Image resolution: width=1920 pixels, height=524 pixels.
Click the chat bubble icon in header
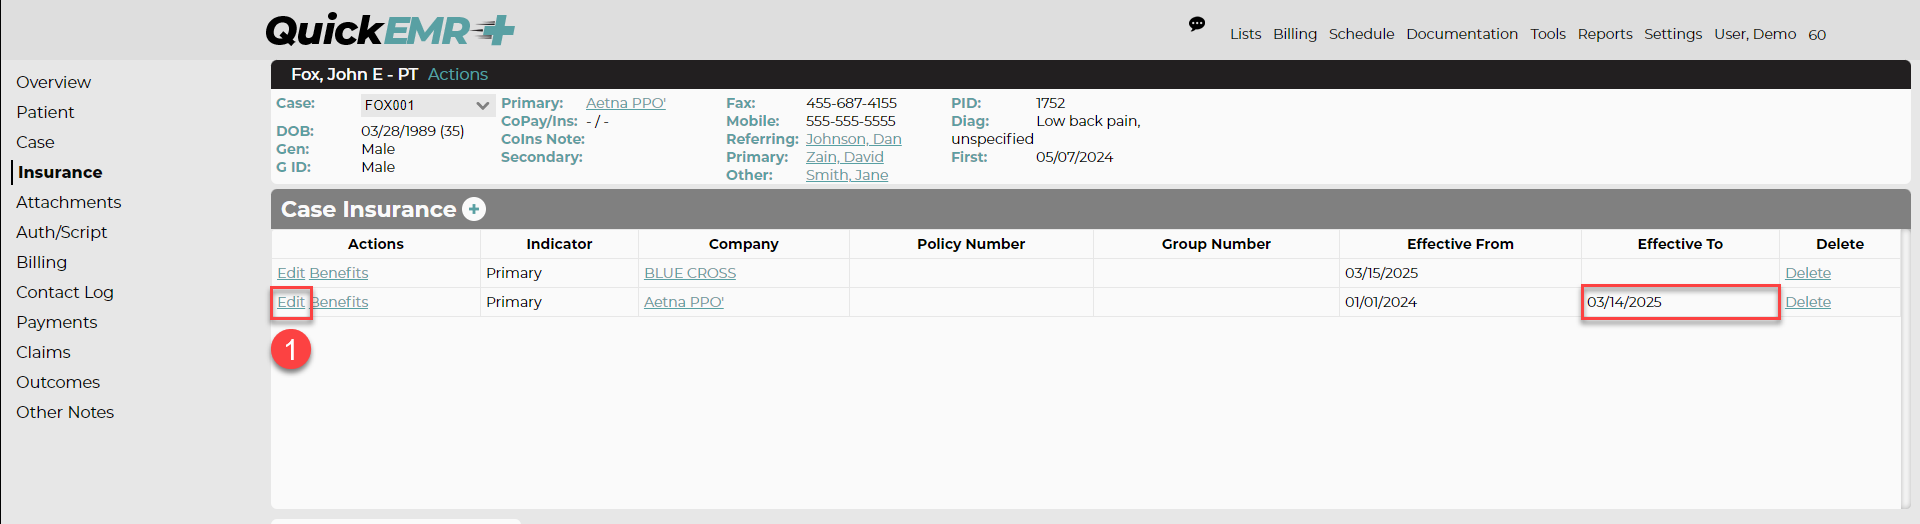[x=1197, y=24]
